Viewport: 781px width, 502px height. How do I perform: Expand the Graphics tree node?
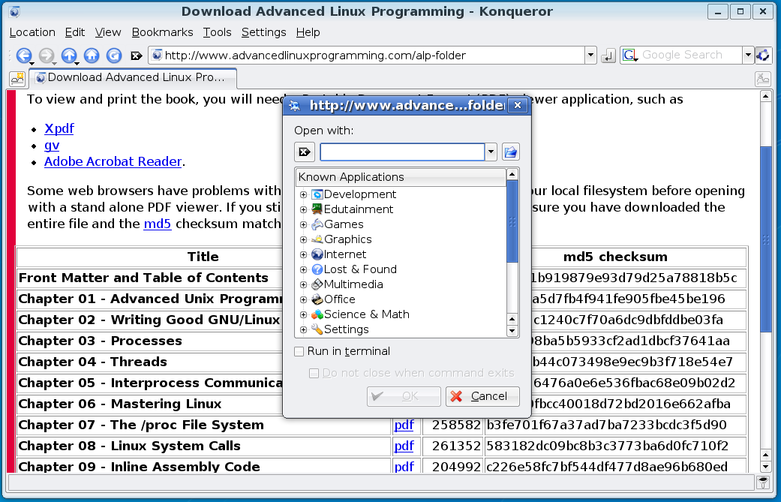[x=303, y=240]
